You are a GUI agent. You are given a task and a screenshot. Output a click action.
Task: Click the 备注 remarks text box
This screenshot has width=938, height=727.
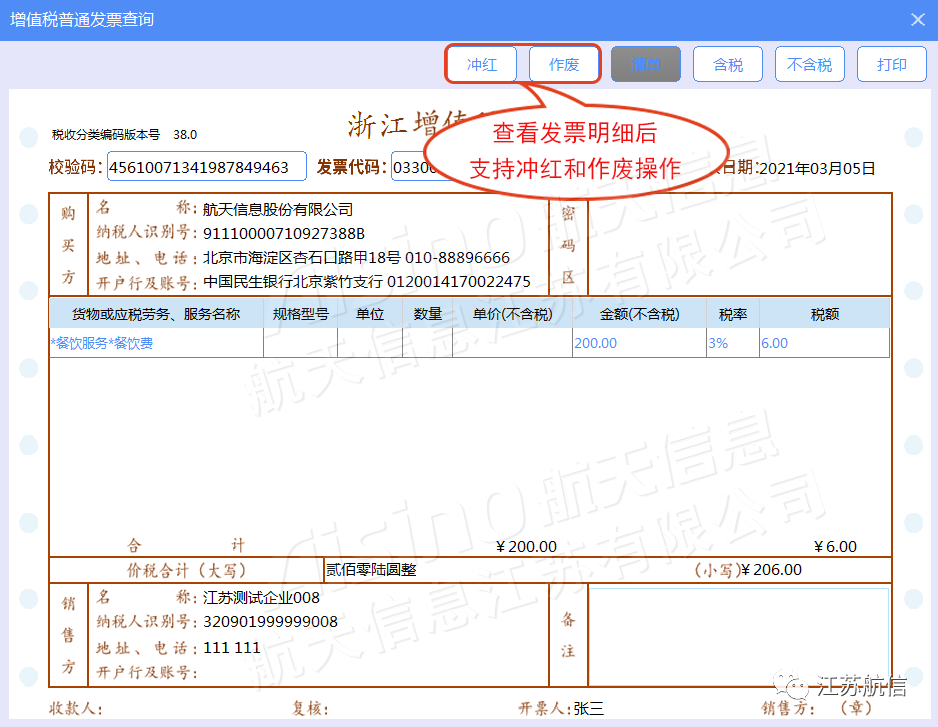point(738,636)
